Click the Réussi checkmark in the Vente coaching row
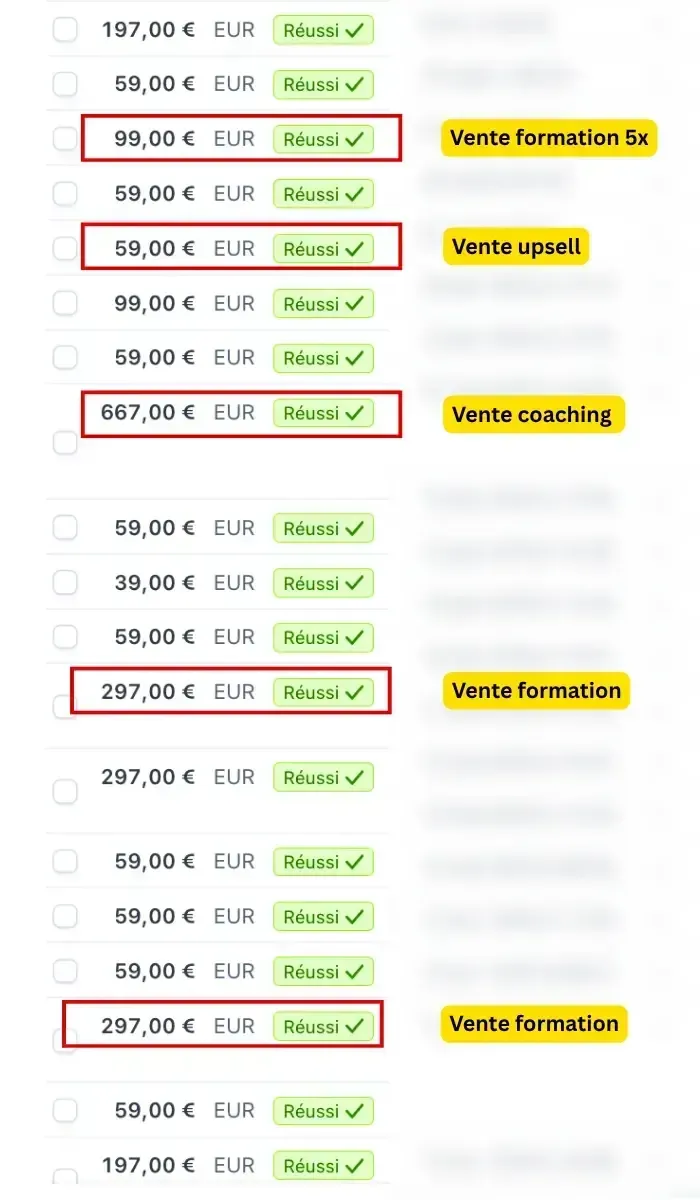 click(354, 413)
